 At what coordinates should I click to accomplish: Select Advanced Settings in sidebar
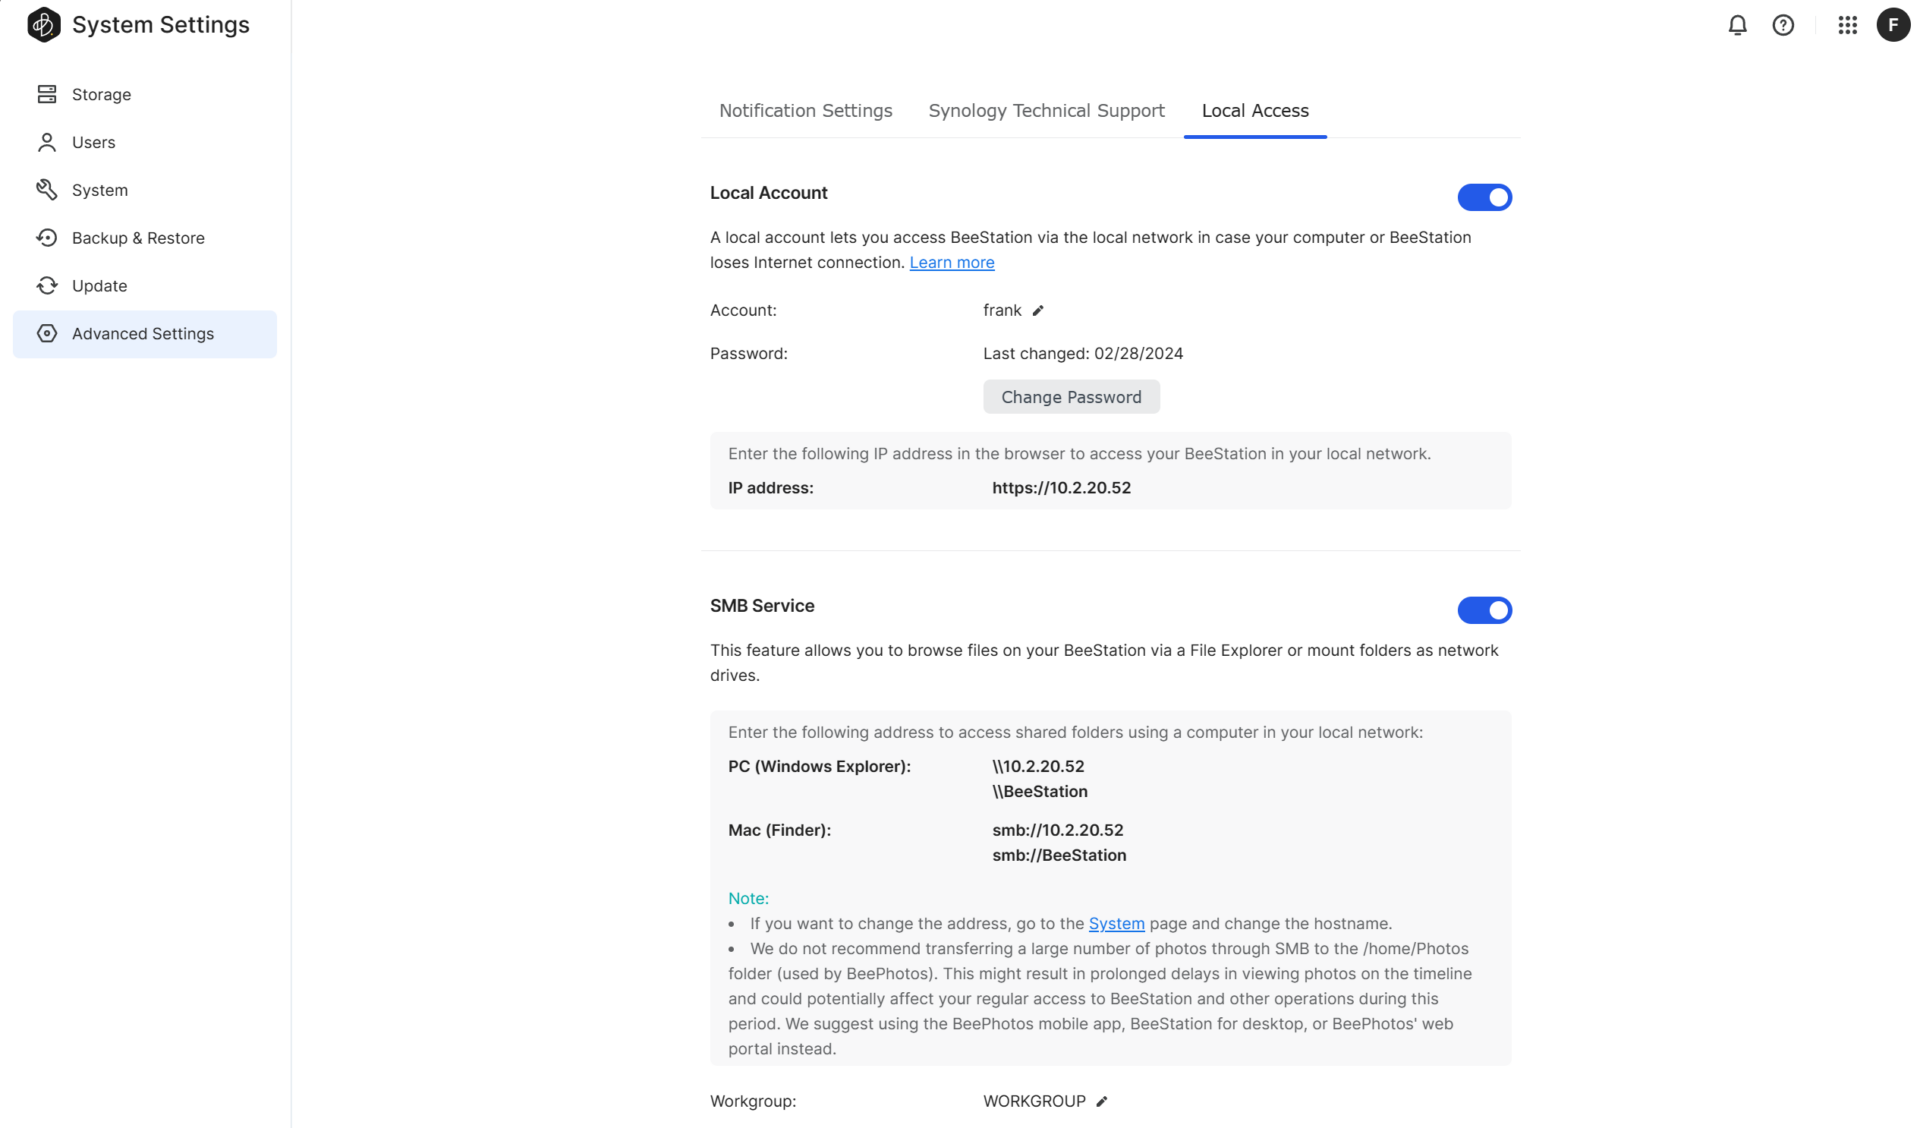tap(145, 334)
